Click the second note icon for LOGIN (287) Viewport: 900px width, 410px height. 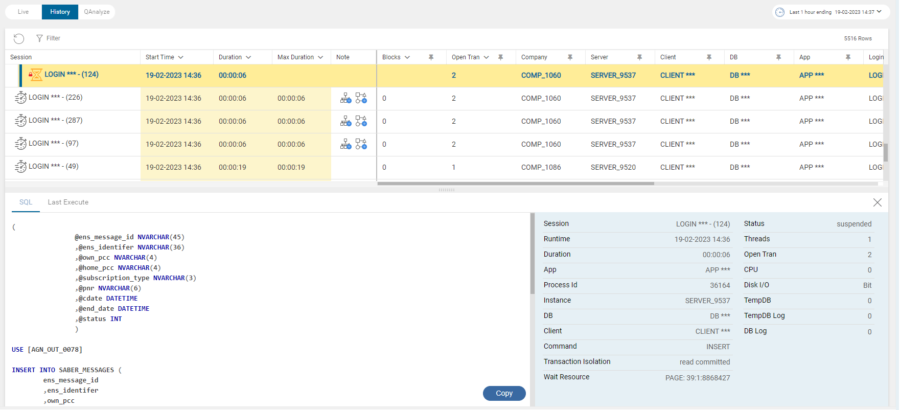pyautogui.click(x=361, y=120)
